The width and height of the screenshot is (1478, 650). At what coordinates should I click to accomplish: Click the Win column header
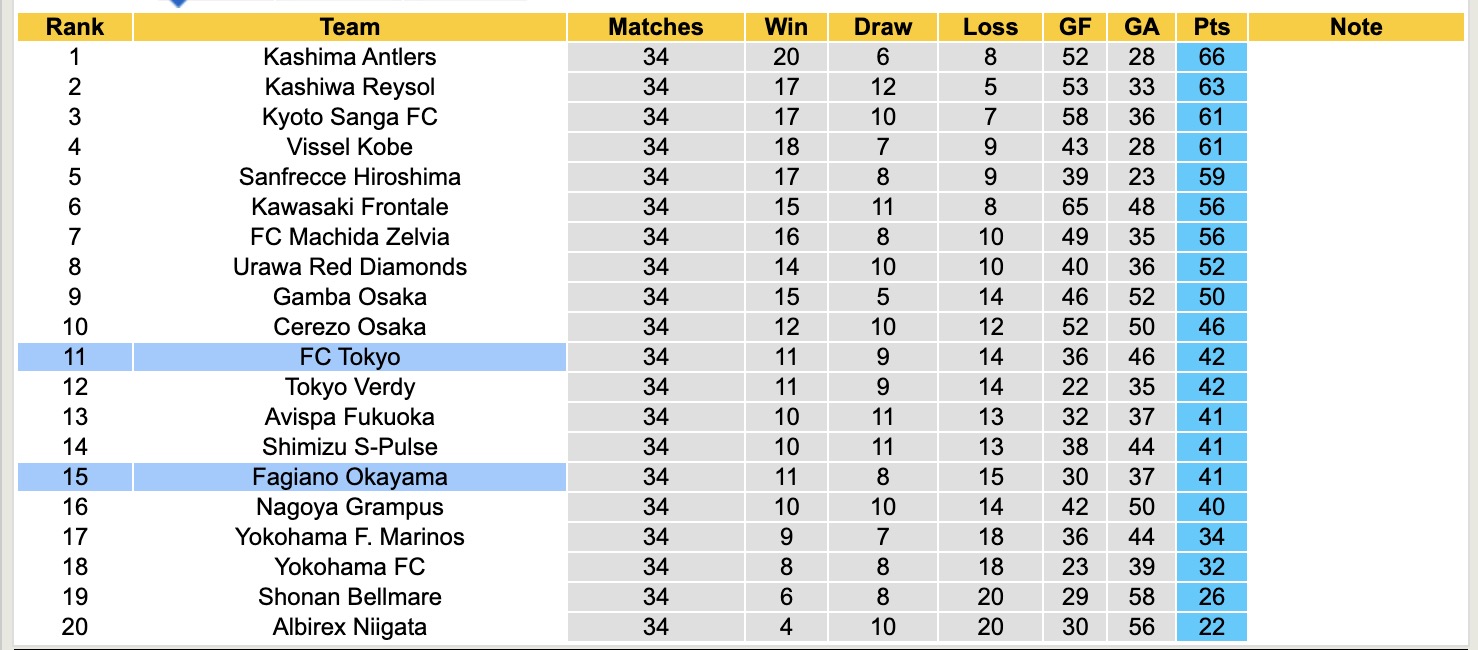coord(786,27)
